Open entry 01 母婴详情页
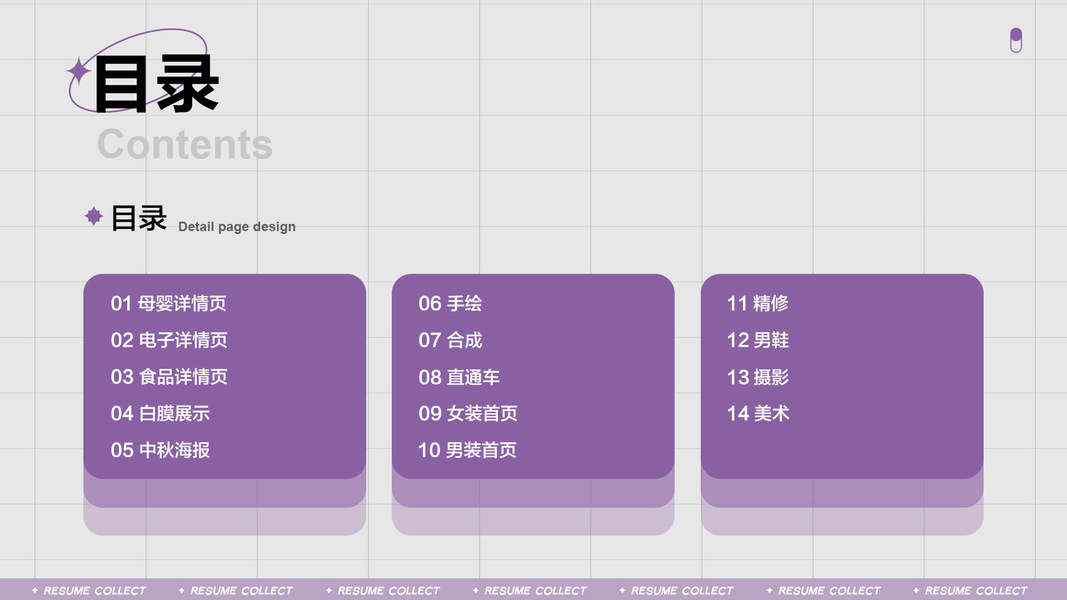The height and width of the screenshot is (600, 1067). 169,303
